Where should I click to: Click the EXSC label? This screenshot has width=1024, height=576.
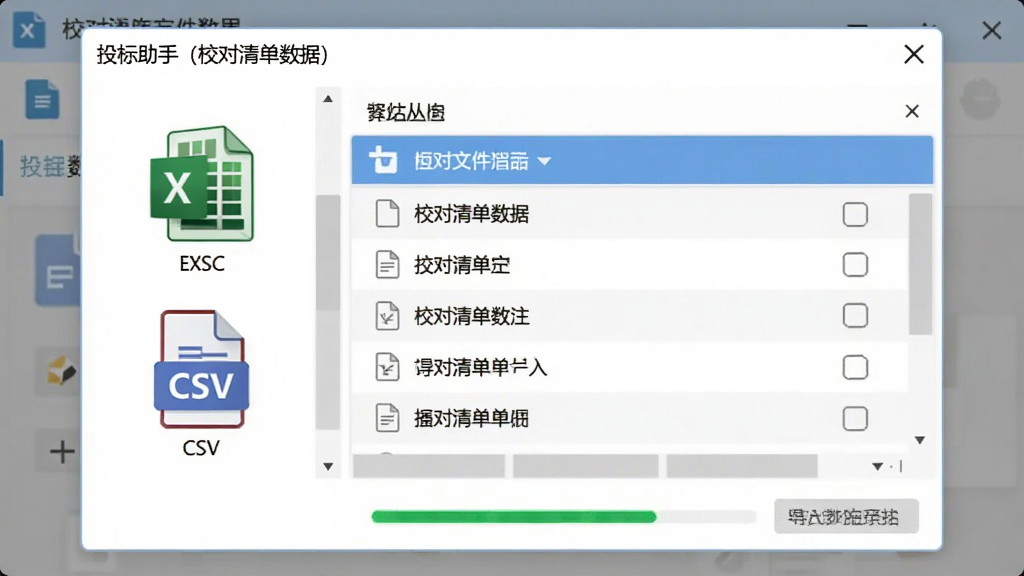202,263
